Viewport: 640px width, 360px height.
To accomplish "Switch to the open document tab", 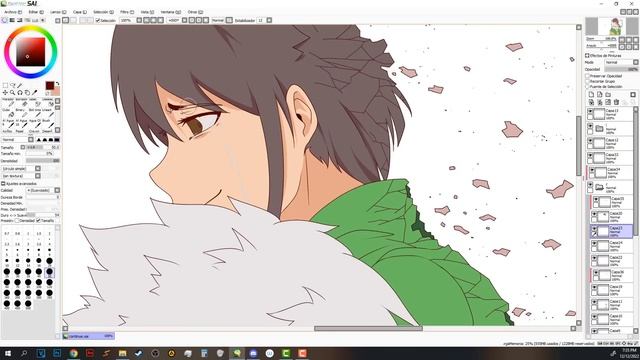I will [x=88, y=336].
